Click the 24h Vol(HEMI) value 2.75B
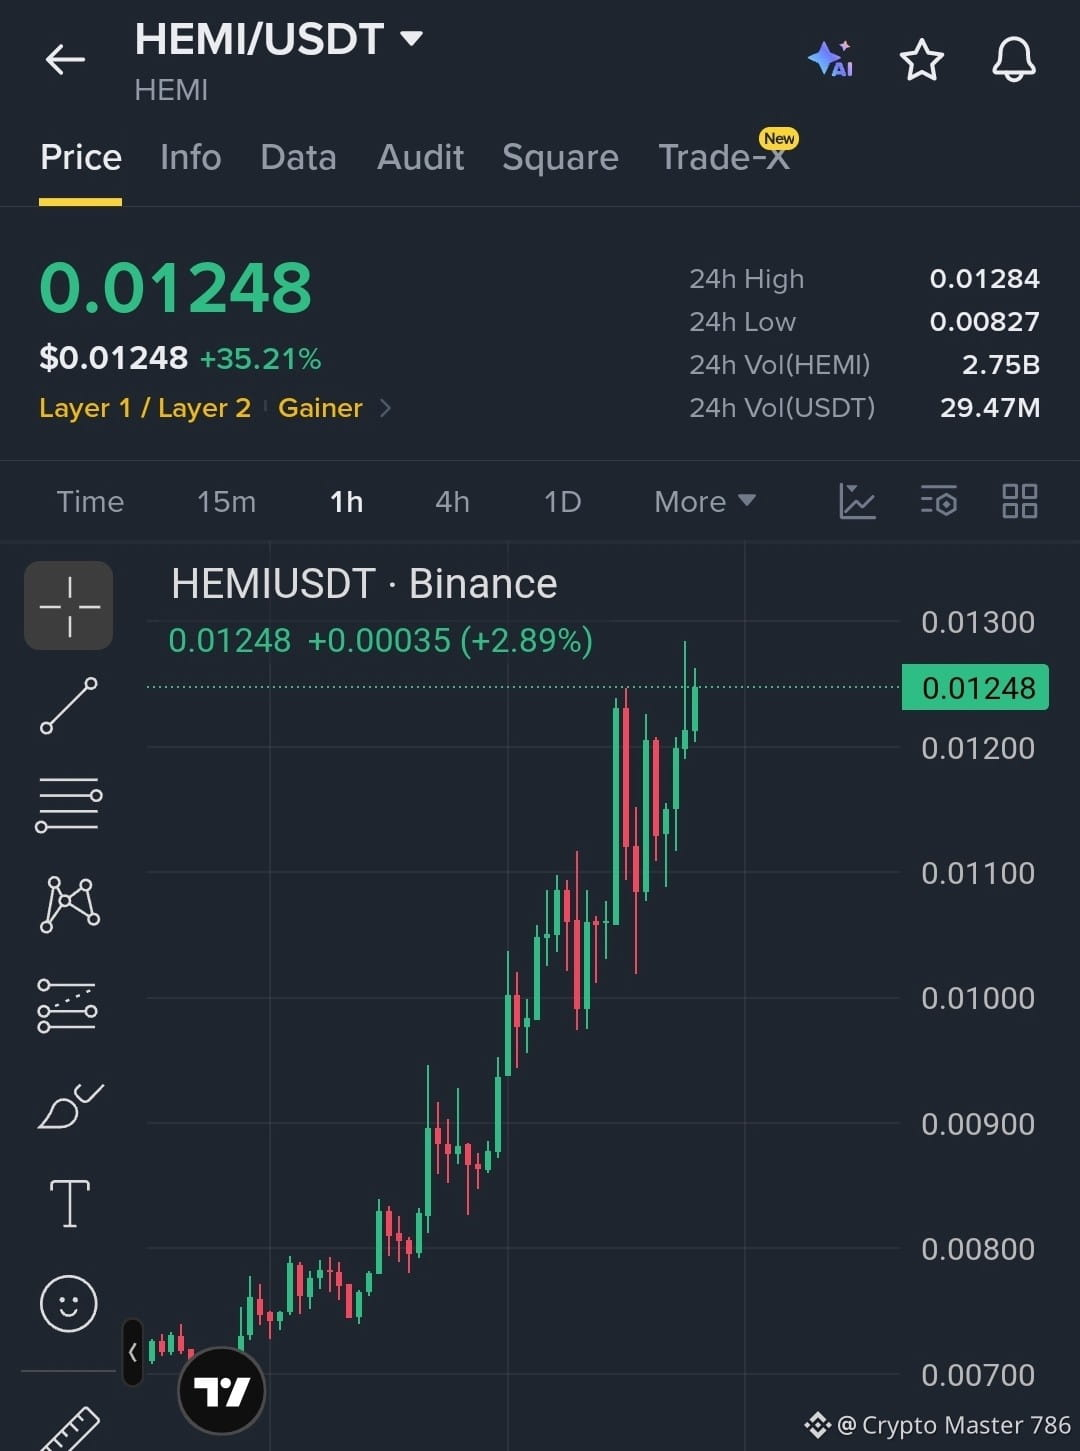 (x=1000, y=365)
